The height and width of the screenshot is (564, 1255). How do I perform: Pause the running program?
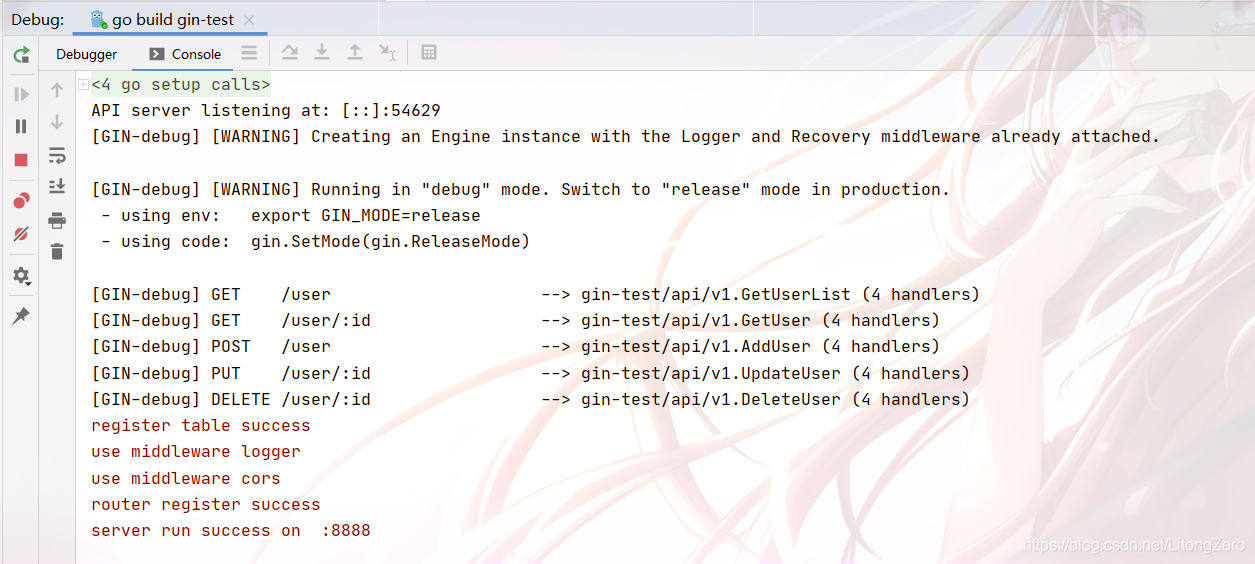(x=21, y=126)
